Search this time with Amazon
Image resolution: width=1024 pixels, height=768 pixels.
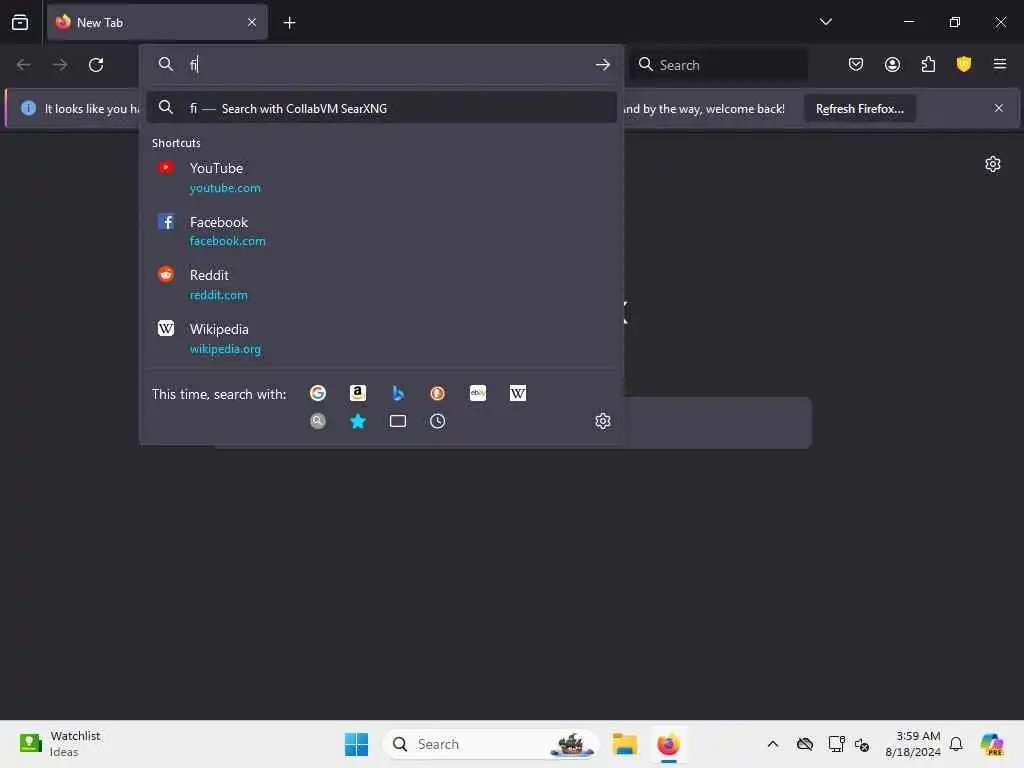coord(358,393)
